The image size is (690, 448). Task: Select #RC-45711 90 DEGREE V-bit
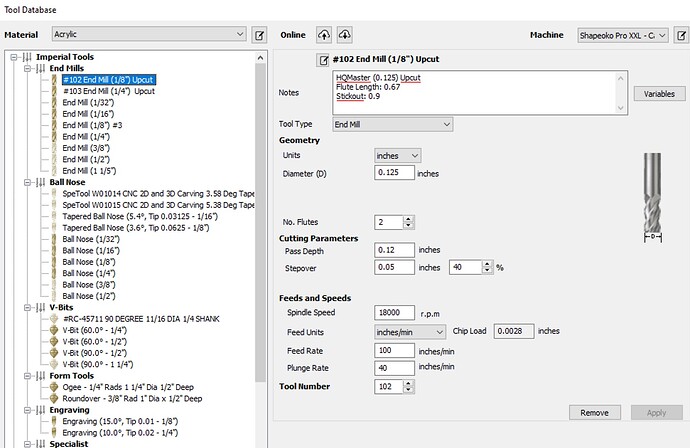[x=141, y=319]
